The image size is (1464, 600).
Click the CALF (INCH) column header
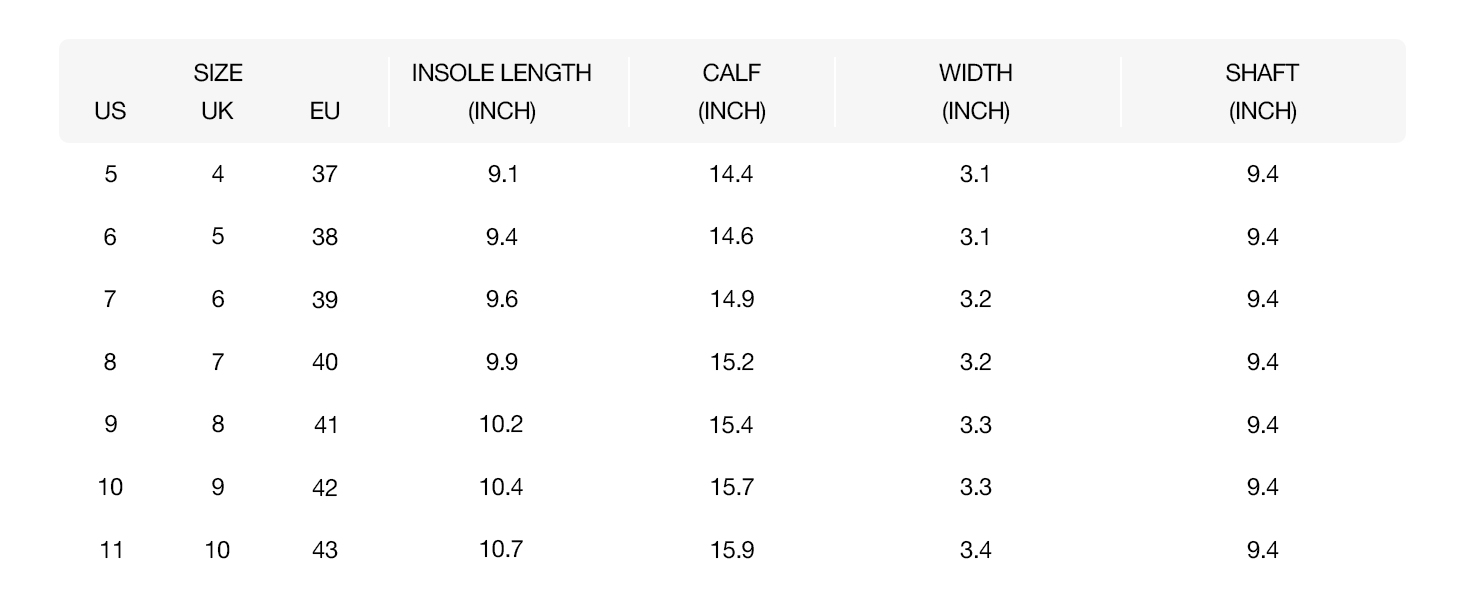click(x=731, y=91)
